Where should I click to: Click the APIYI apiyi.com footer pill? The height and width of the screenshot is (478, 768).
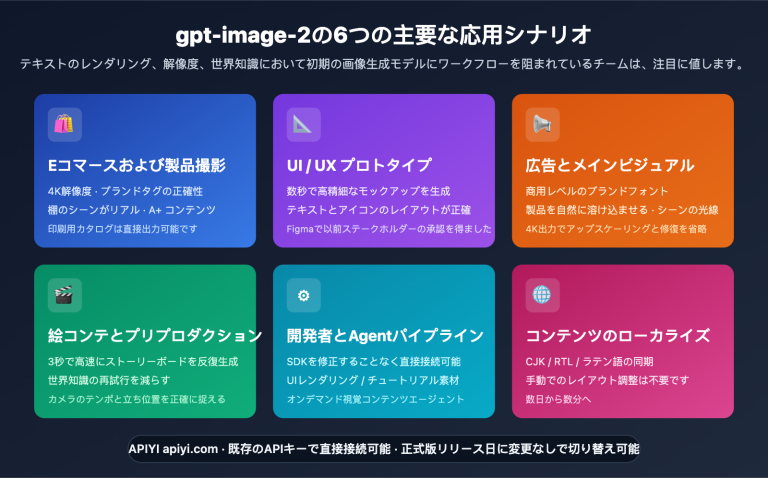[x=384, y=449]
